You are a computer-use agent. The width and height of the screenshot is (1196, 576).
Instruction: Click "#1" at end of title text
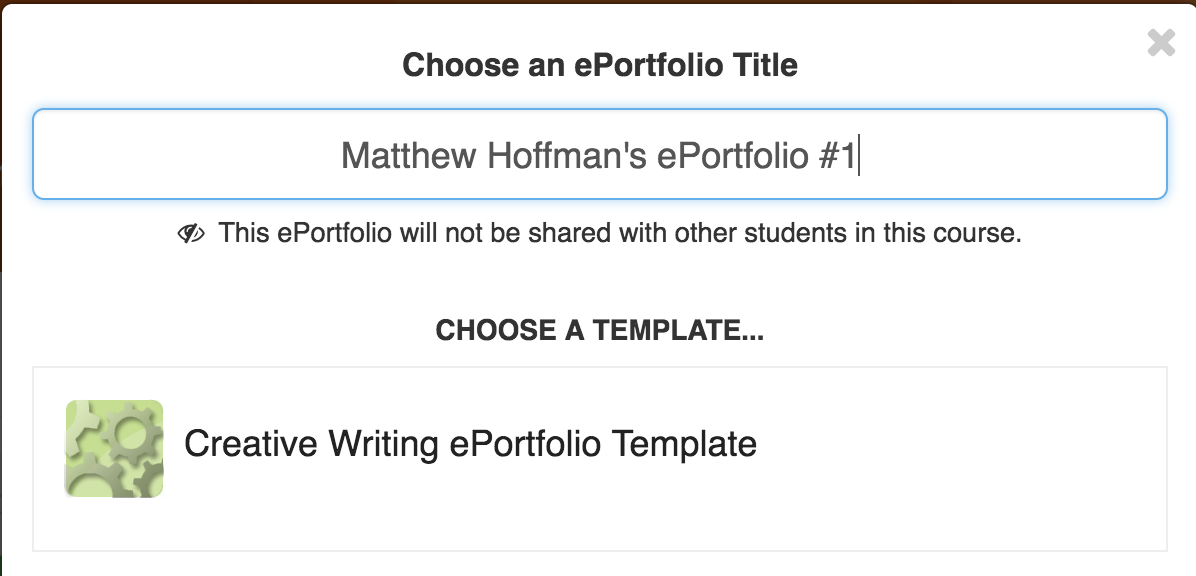pyautogui.click(x=835, y=156)
